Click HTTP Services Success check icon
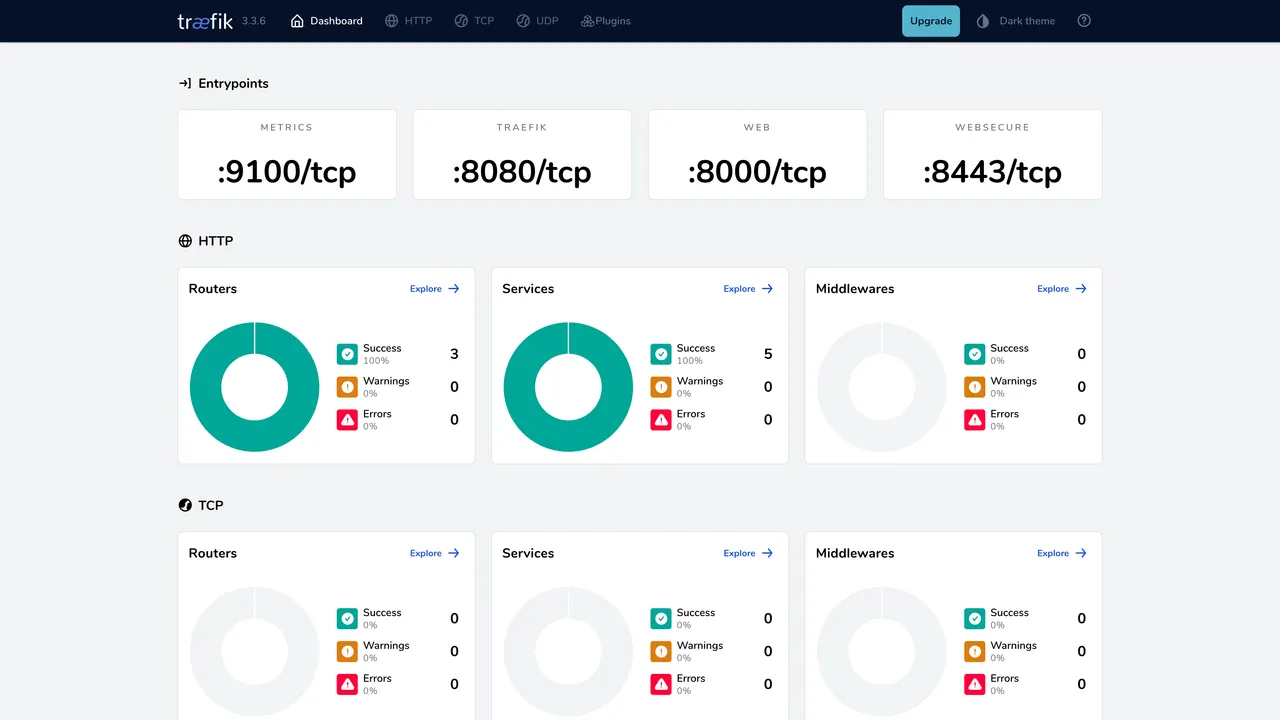The image size is (1280, 720). [x=661, y=354]
